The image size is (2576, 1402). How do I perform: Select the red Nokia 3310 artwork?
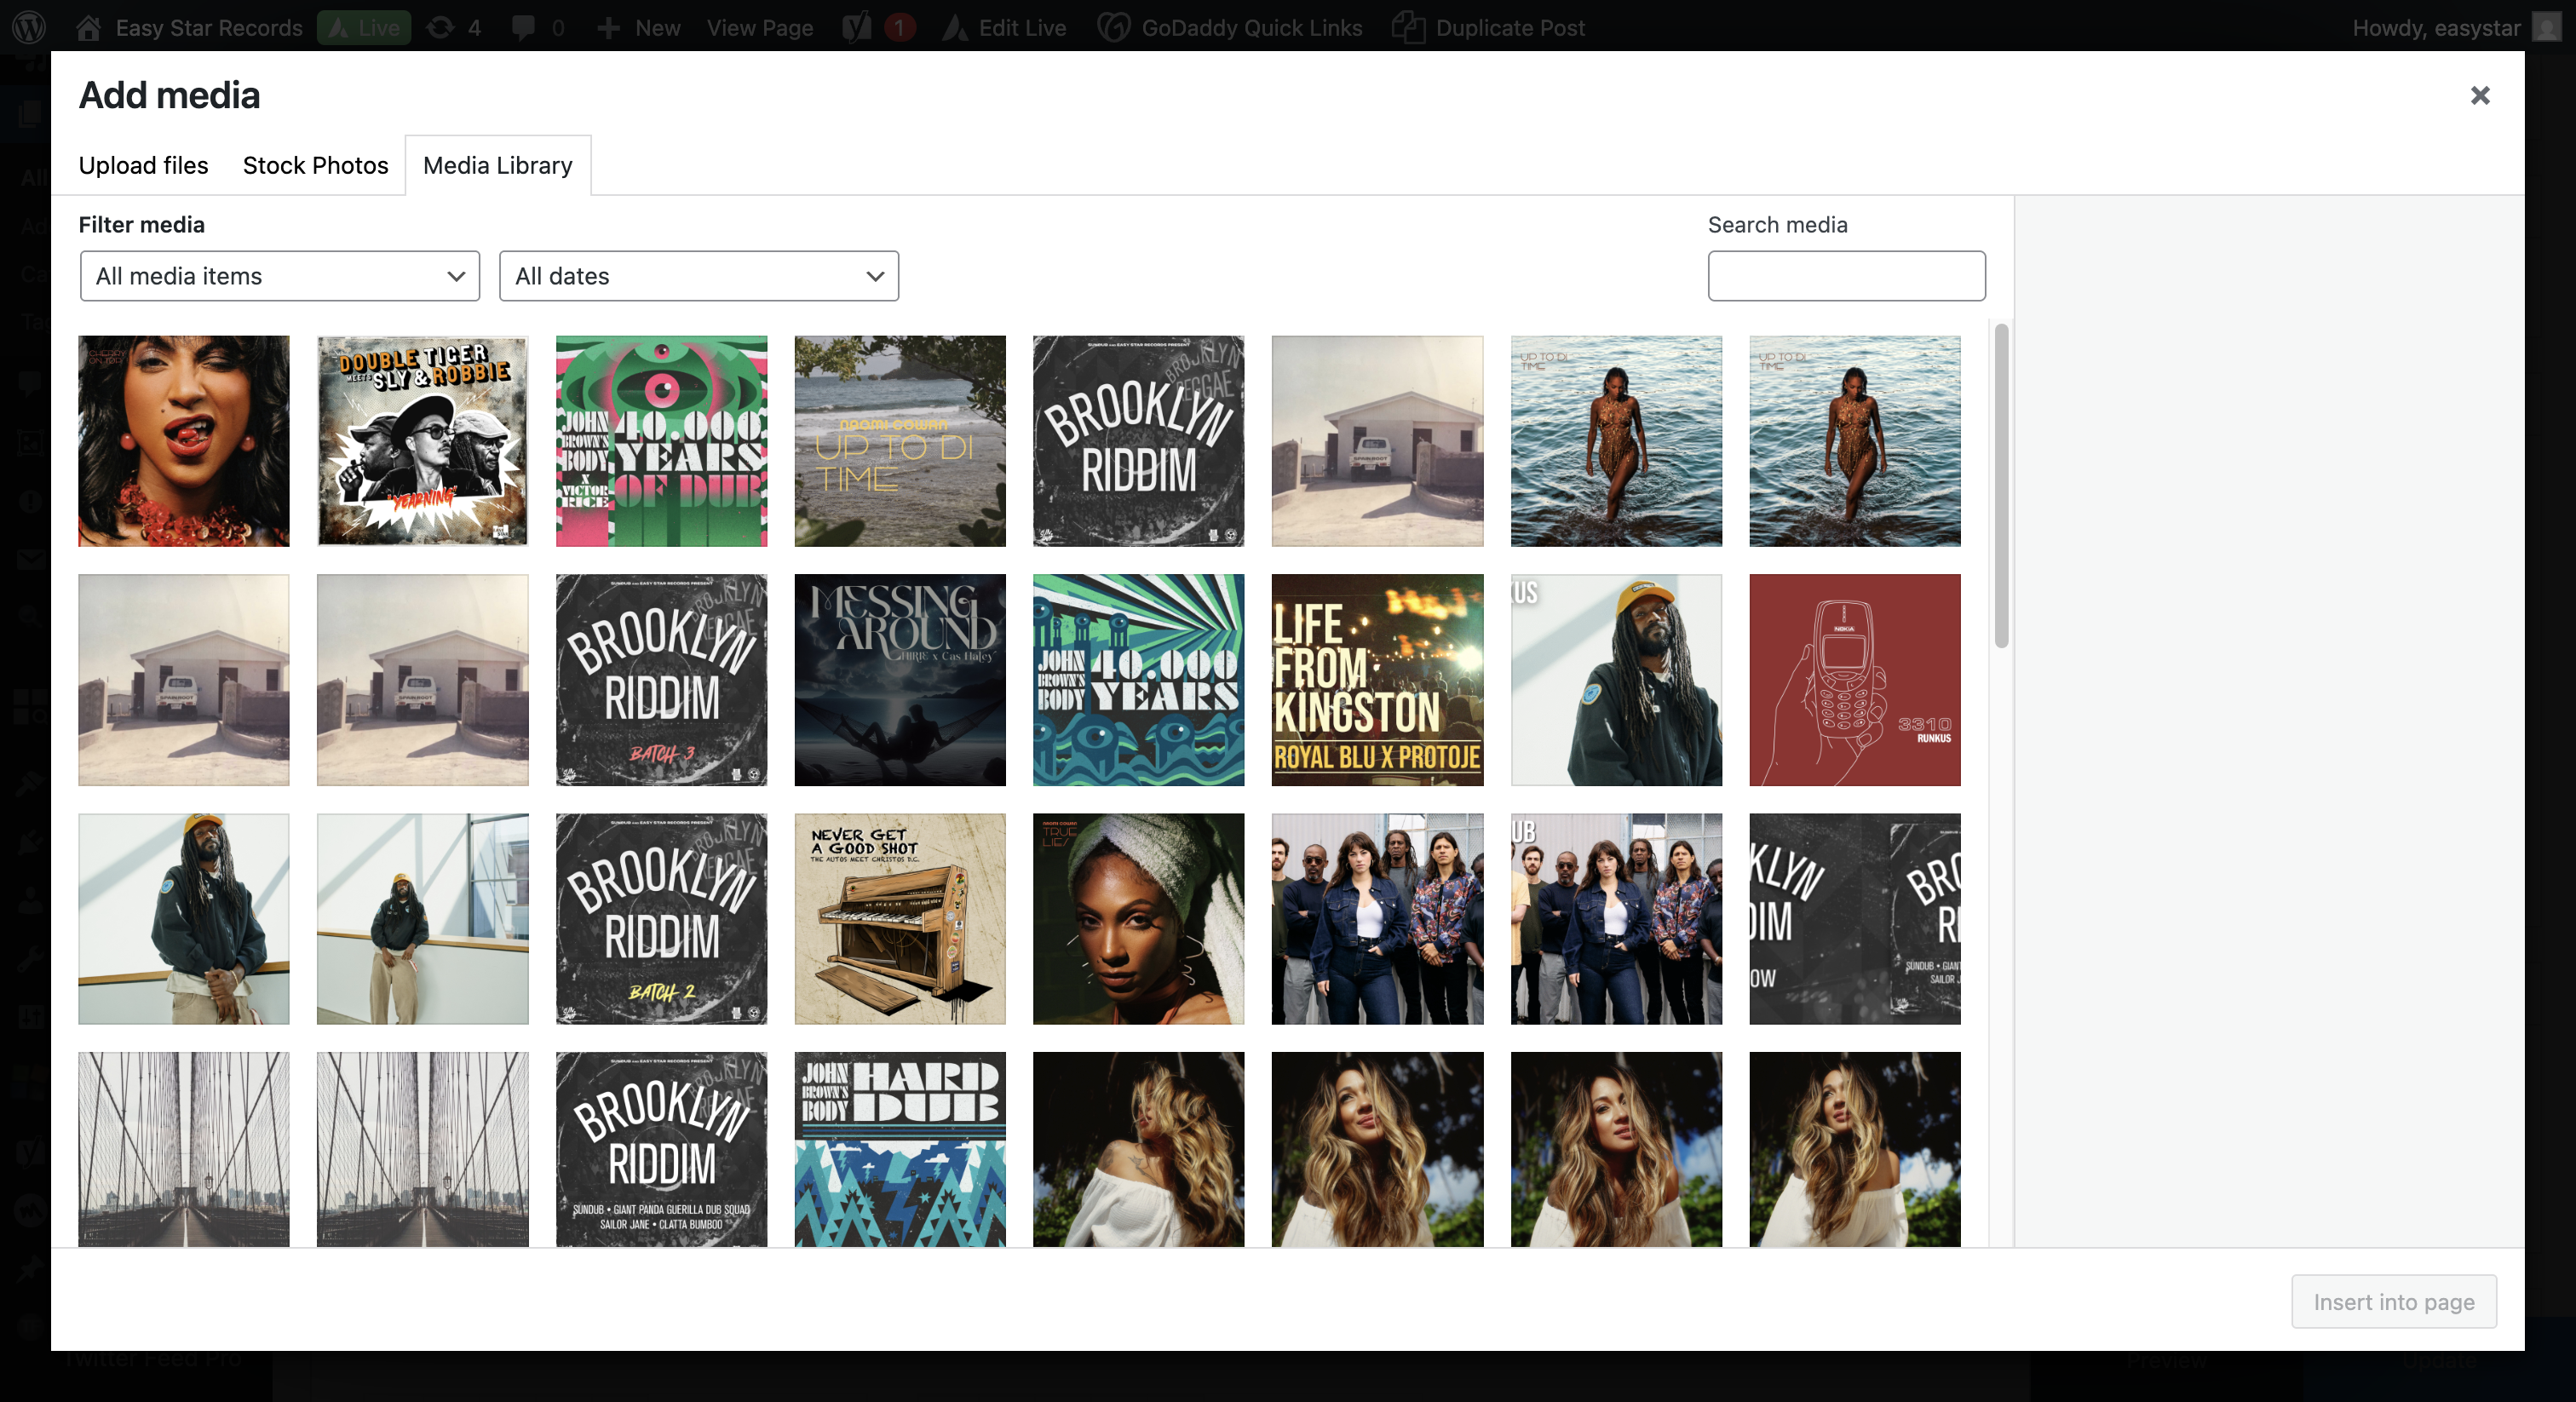1855,680
